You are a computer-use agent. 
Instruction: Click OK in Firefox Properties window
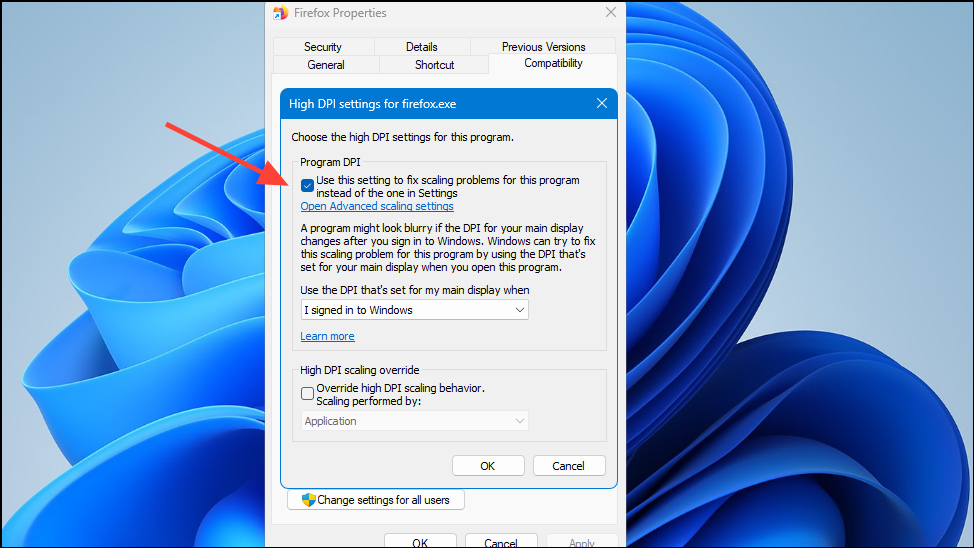[420, 541]
